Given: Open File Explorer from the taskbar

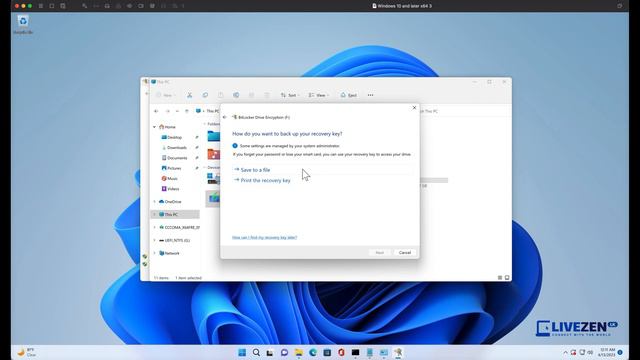Looking at the screenshot, I should pos(298,352).
